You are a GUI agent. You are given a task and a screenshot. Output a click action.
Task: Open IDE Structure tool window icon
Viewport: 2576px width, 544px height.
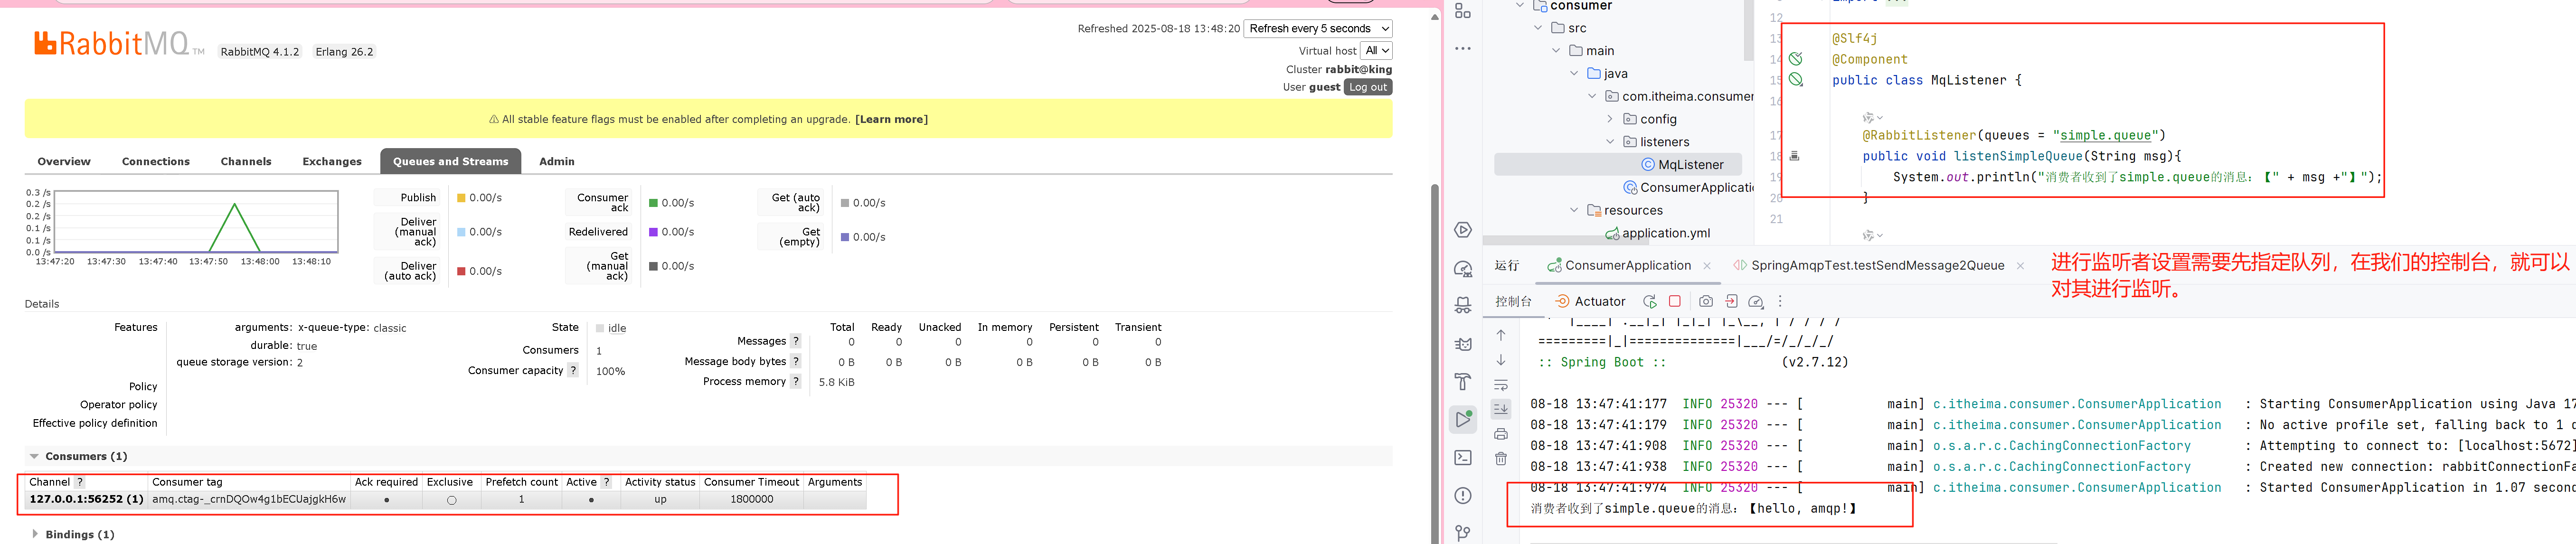[x=1463, y=11]
